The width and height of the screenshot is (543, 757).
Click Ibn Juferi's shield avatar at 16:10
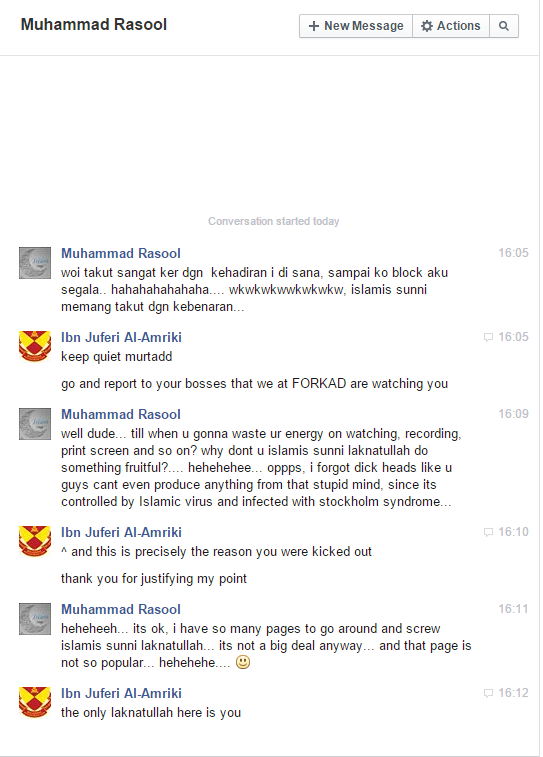tap(35, 542)
